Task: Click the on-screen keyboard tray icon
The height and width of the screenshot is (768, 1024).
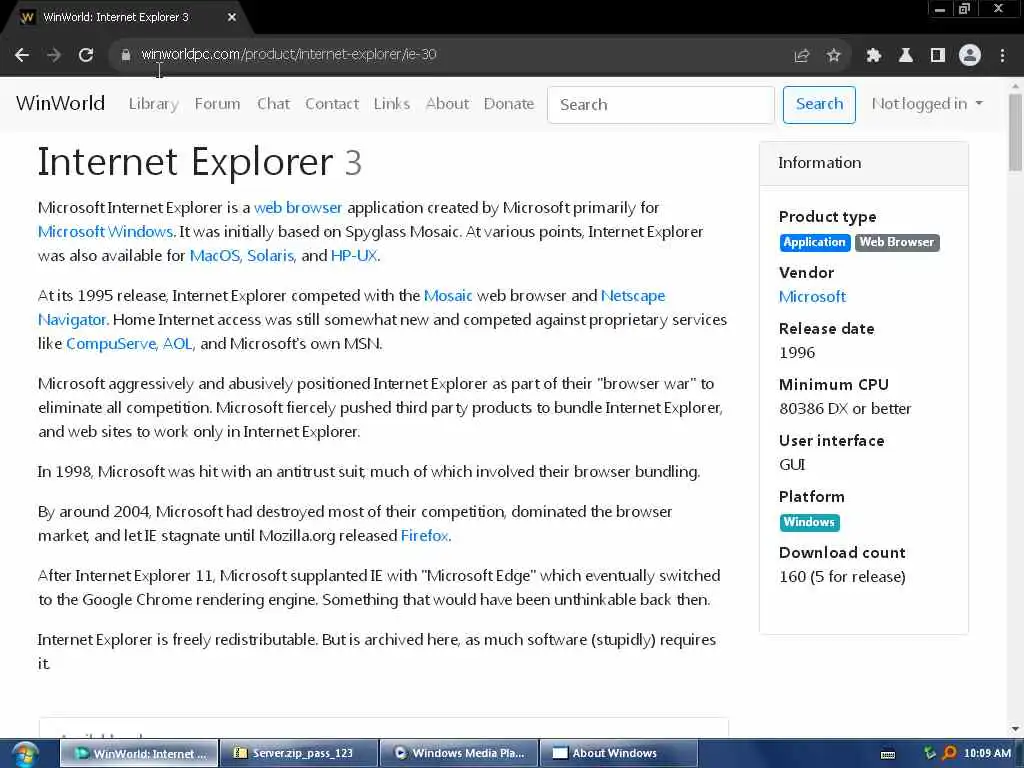Action: (888, 754)
